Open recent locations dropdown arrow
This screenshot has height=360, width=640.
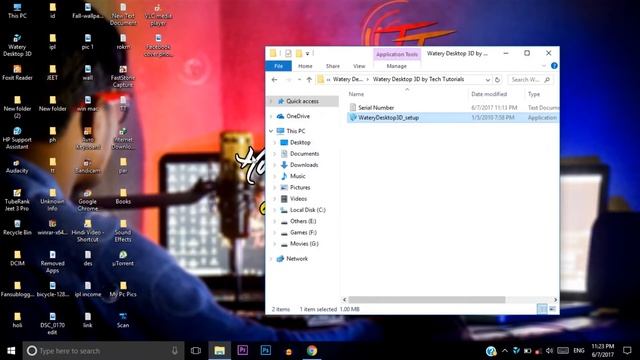click(299, 80)
